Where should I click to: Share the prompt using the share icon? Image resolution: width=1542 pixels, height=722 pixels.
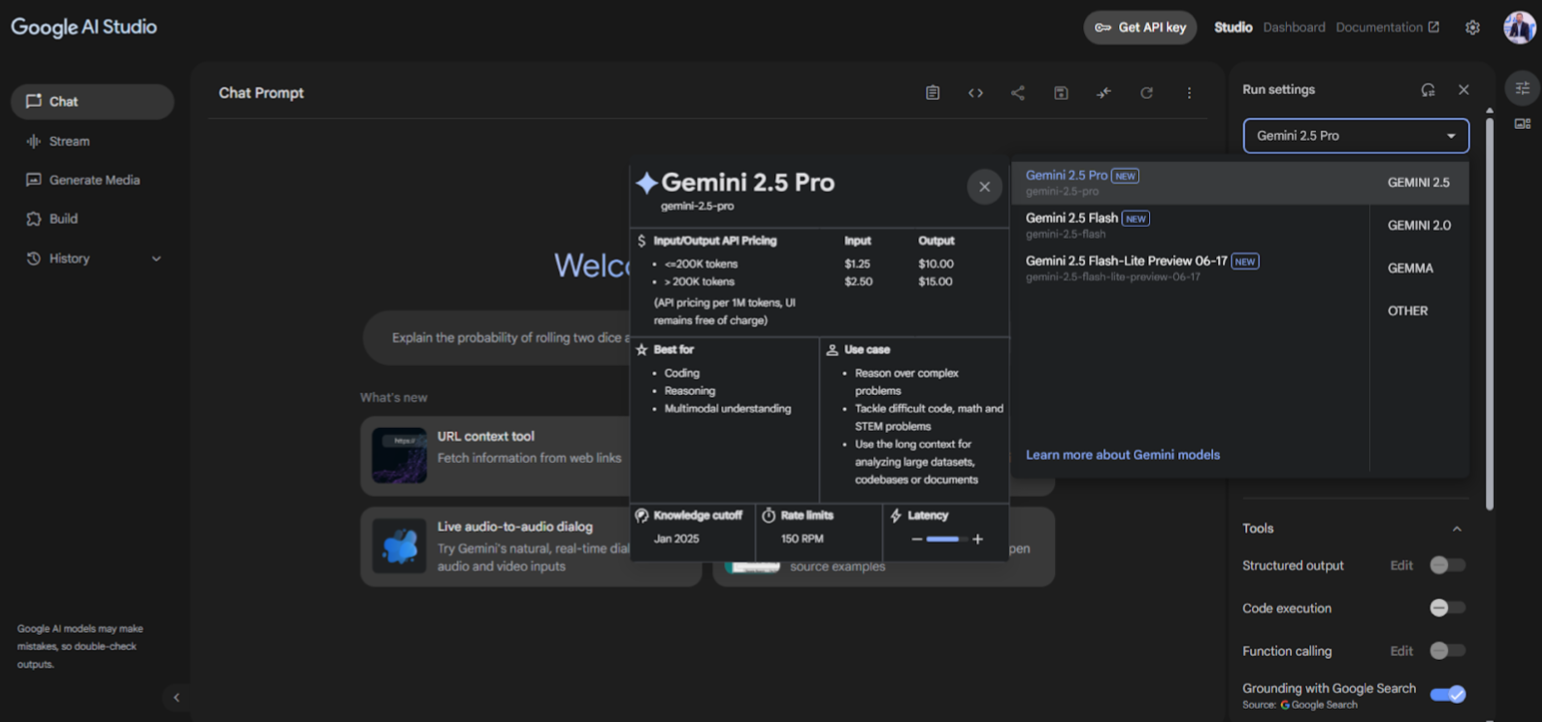click(x=1017, y=93)
